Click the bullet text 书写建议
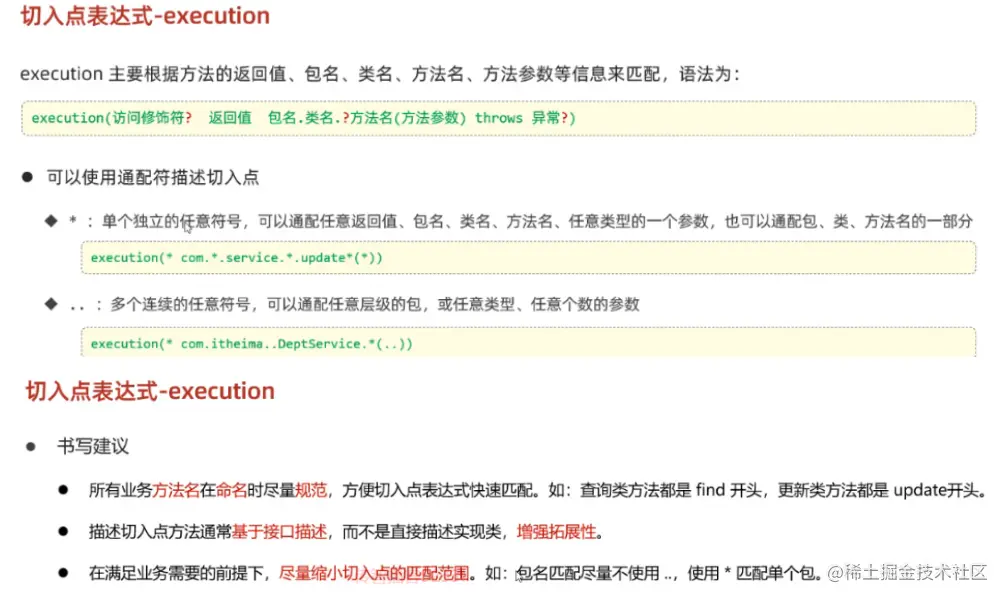 (93, 446)
